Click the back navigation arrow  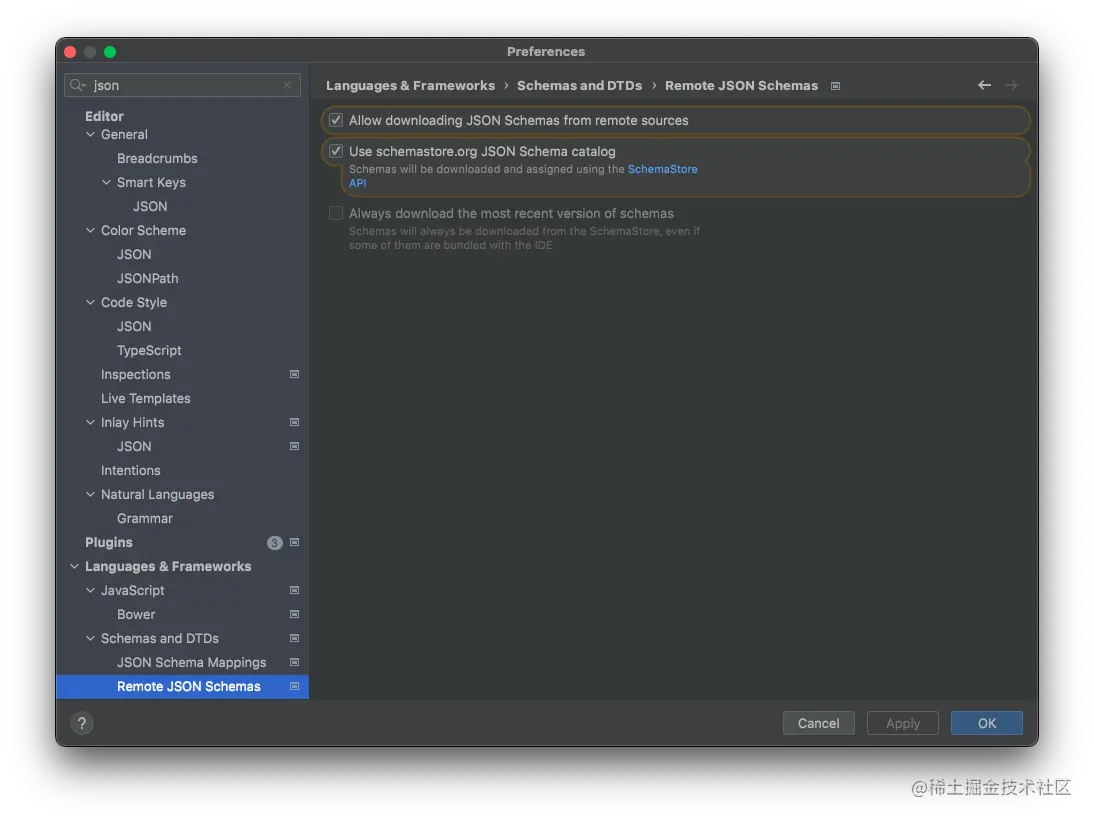[x=984, y=86]
